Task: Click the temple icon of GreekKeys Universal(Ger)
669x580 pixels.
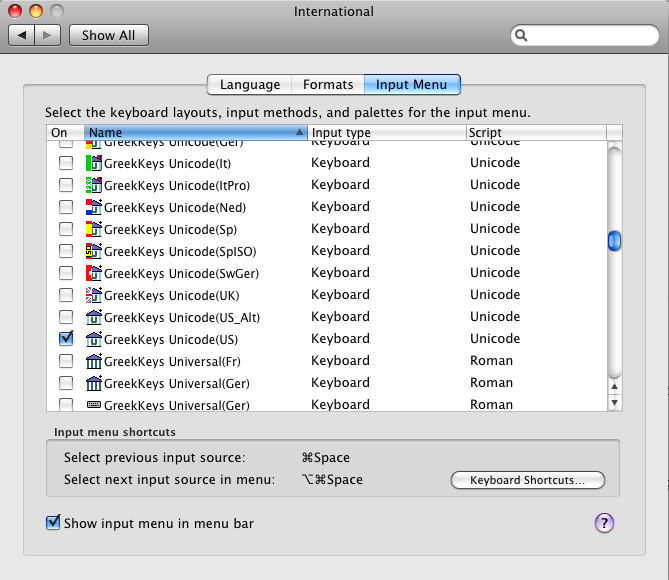Action: 94,383
